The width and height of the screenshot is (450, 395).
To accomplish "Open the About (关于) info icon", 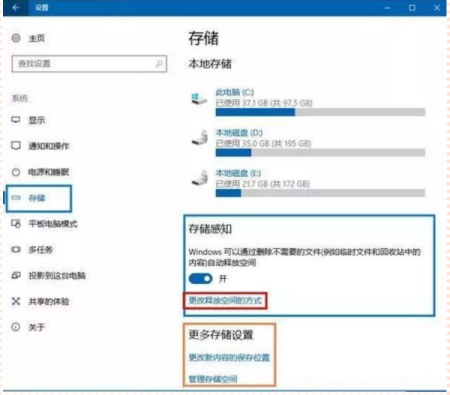I will pos(16,327).
